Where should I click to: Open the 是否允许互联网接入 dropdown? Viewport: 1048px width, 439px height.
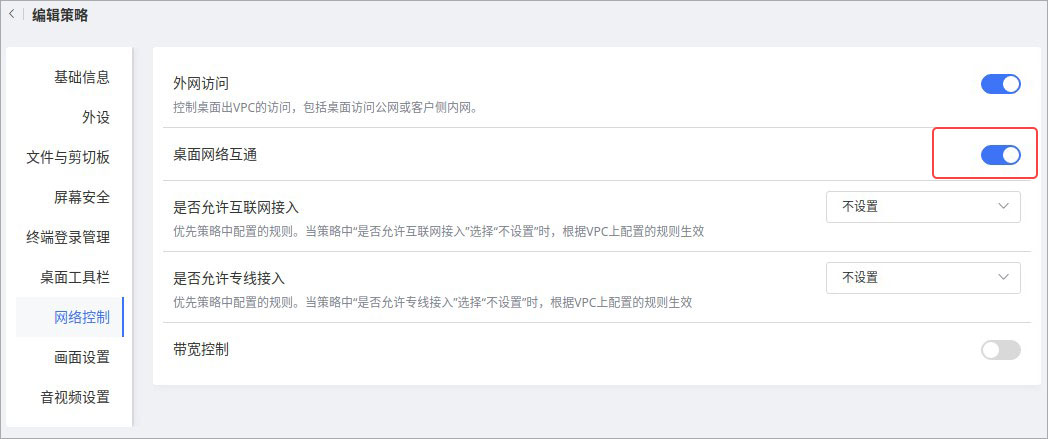point(922,207)
